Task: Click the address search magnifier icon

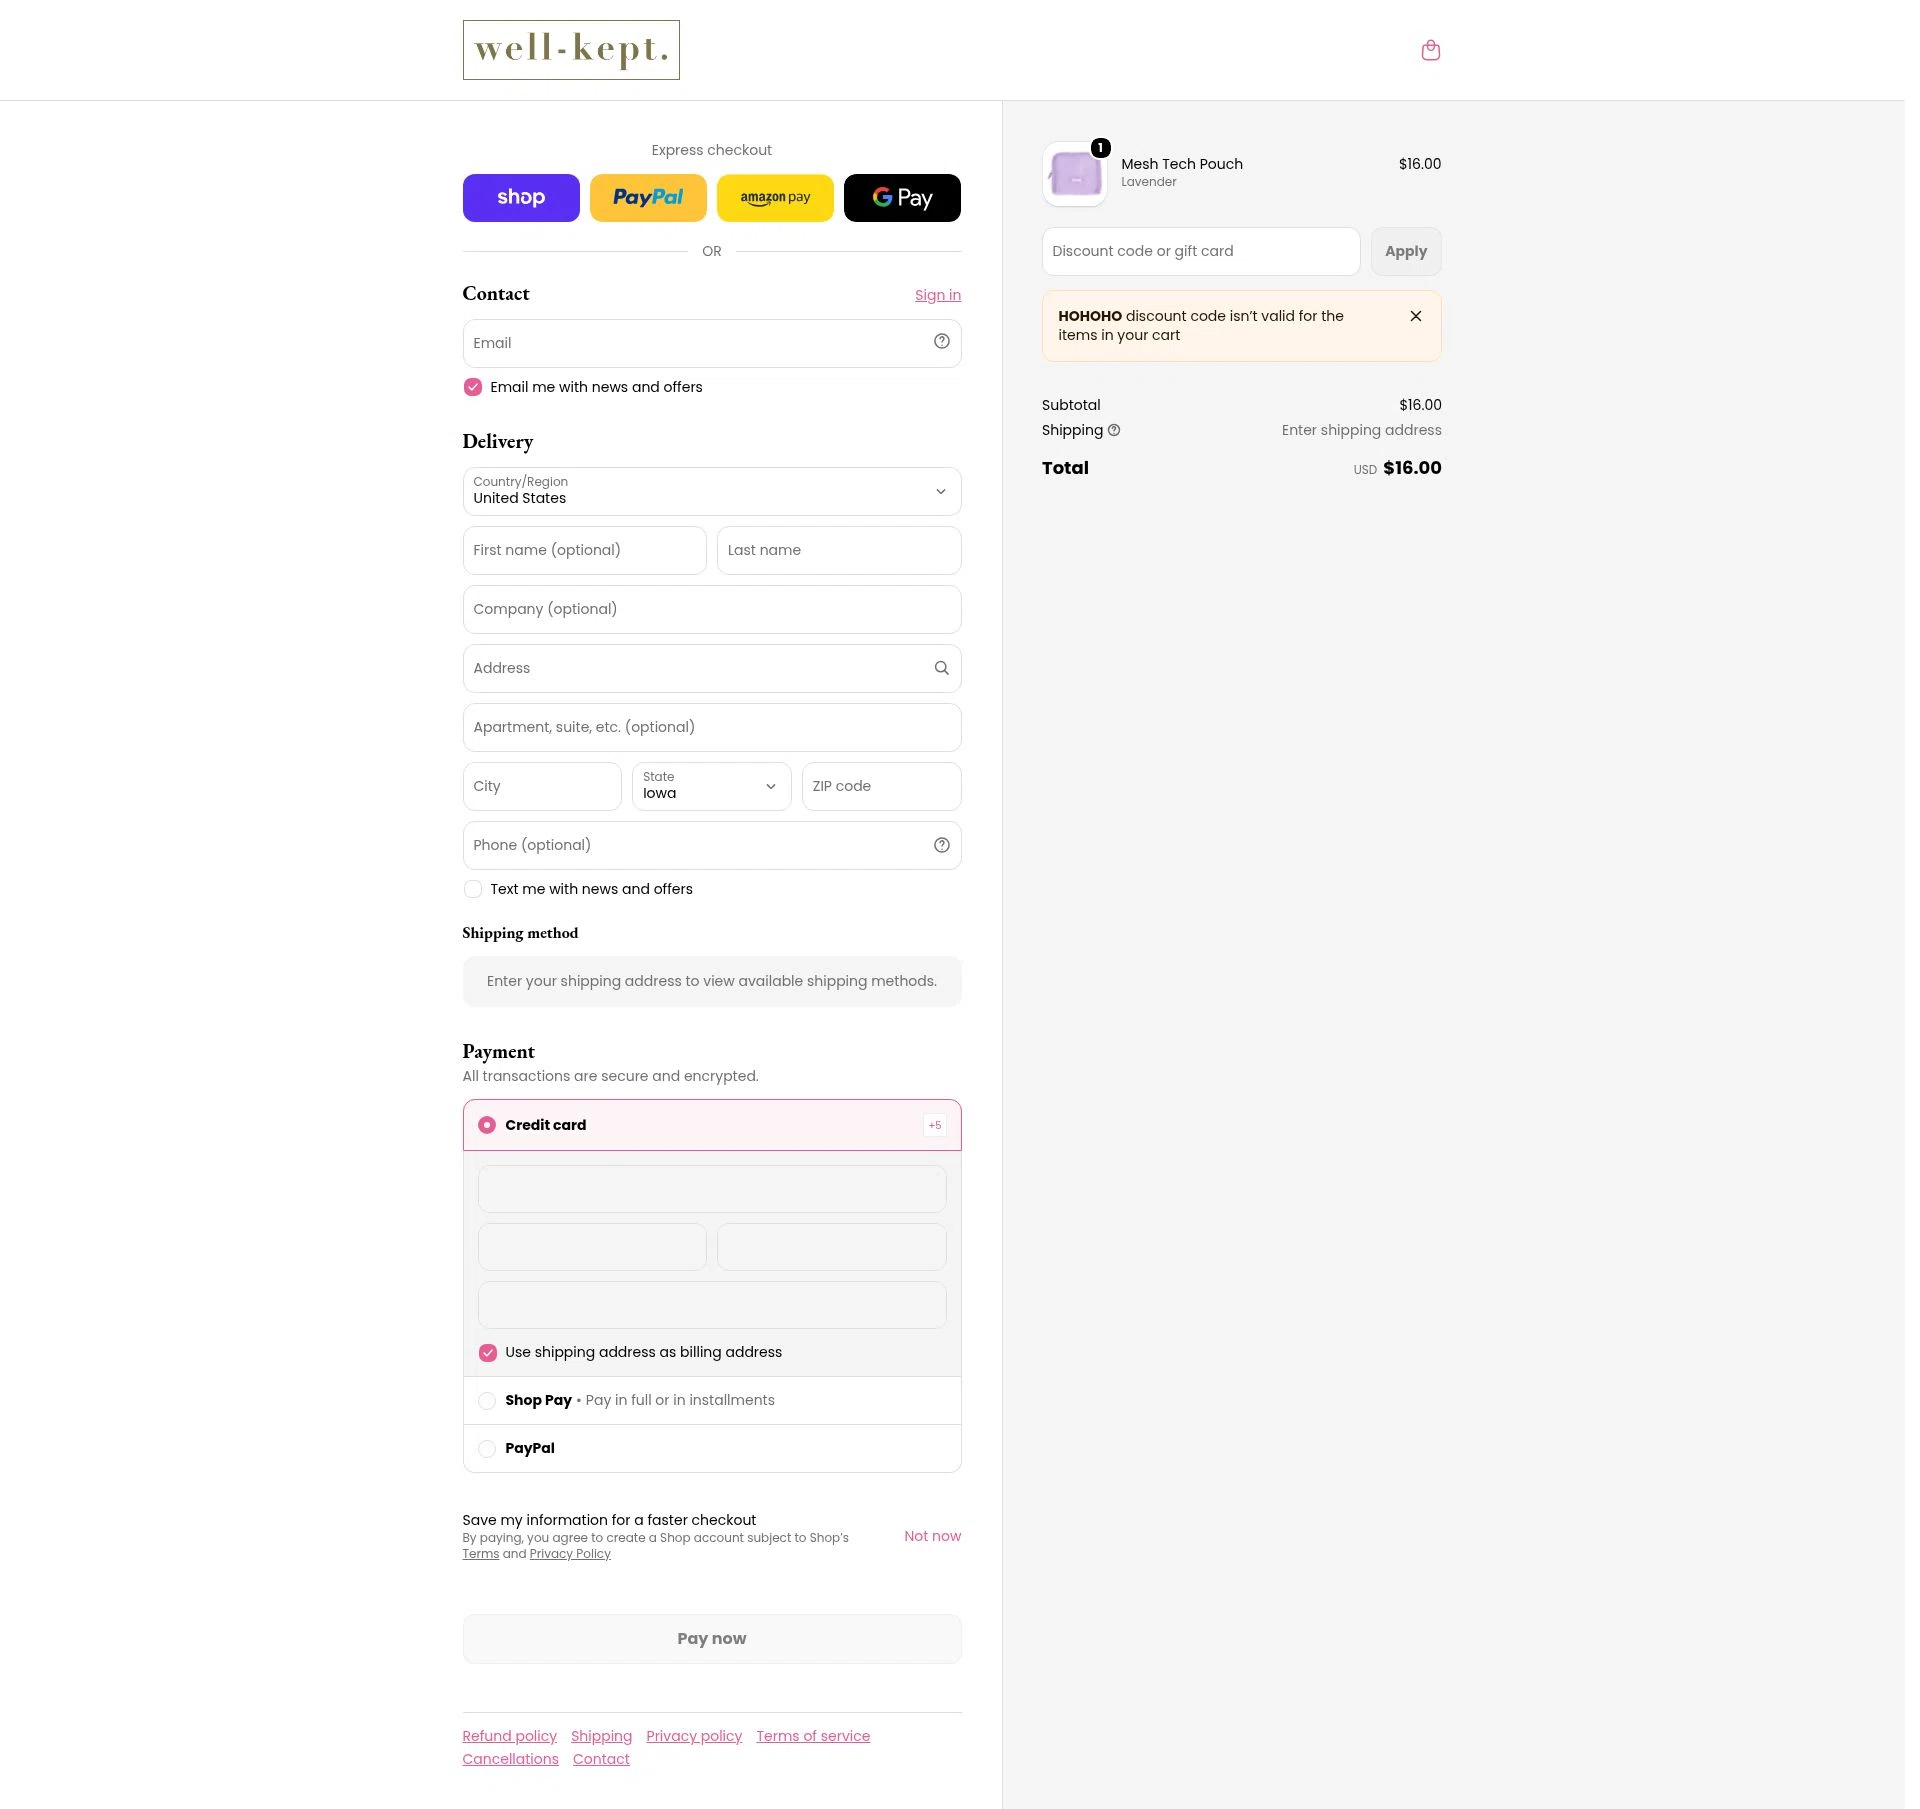Action: point(941,668)
